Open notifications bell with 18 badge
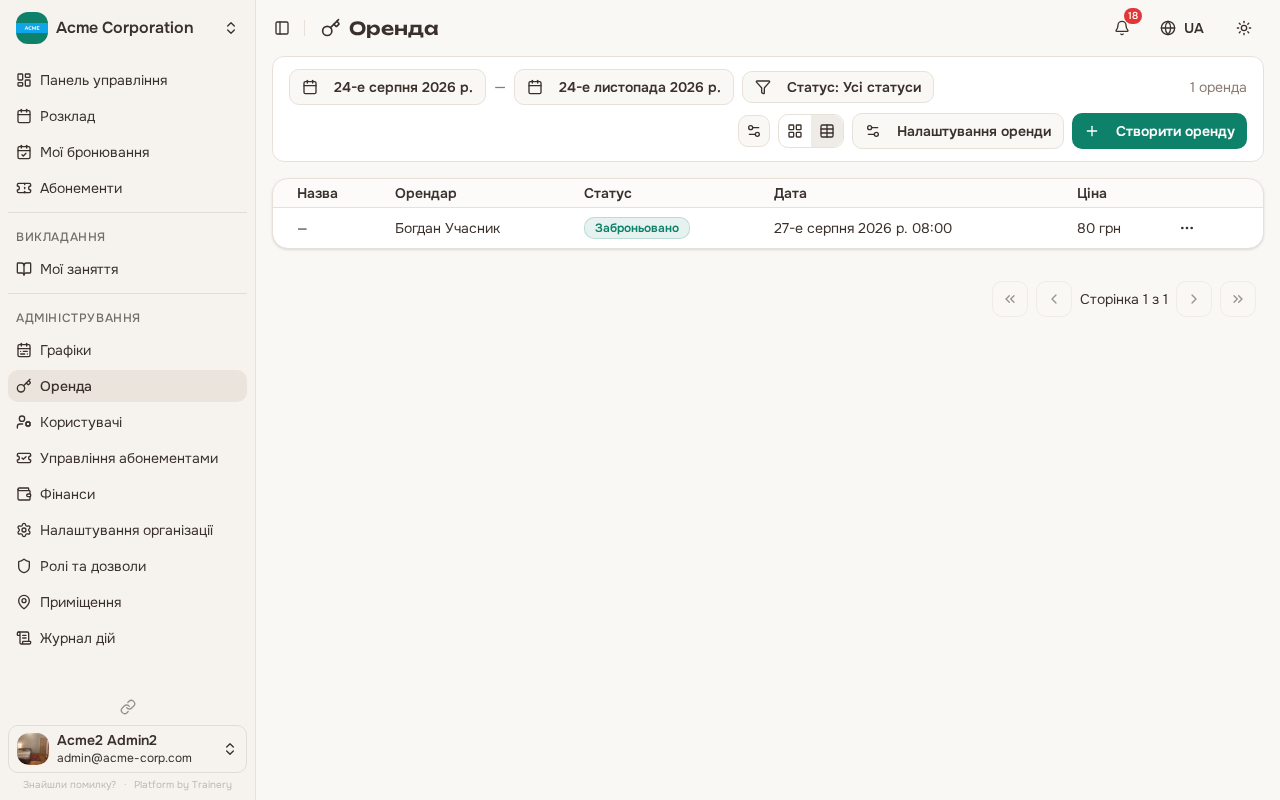The height and width of the screenshot is (800, 1280). 1122,28
